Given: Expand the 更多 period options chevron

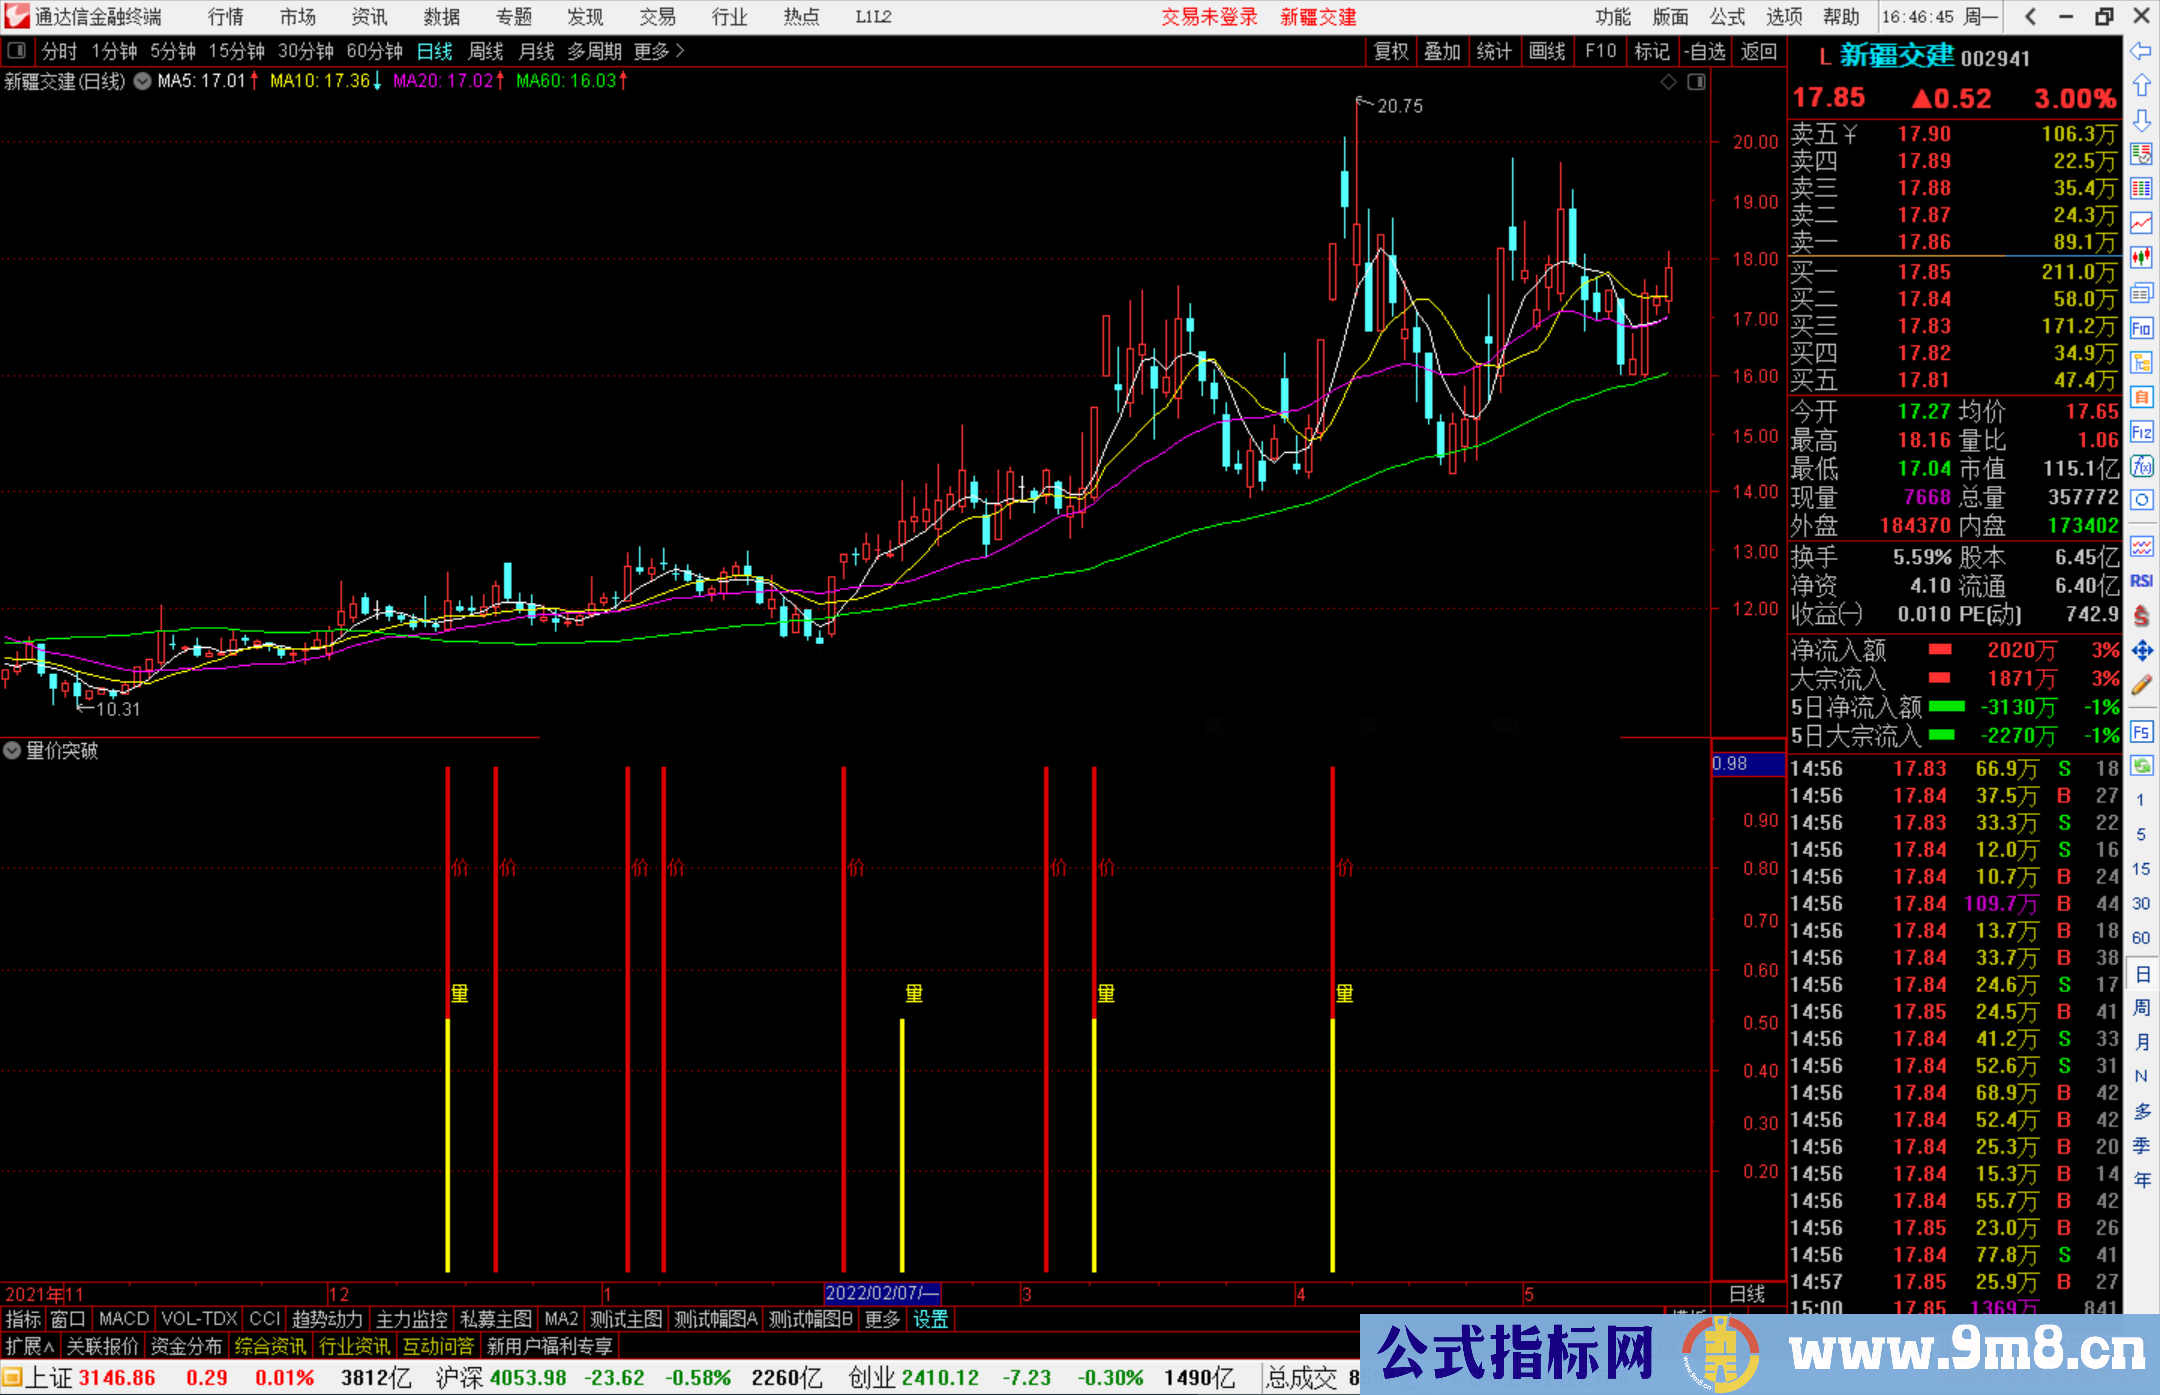Looking at the screenshot, I should [x=680, y=51].
